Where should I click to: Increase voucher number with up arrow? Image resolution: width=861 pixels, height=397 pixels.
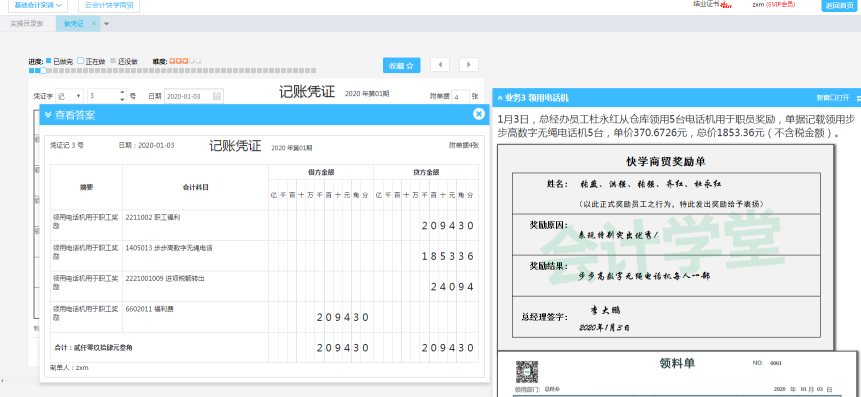[x=122, y=93]
